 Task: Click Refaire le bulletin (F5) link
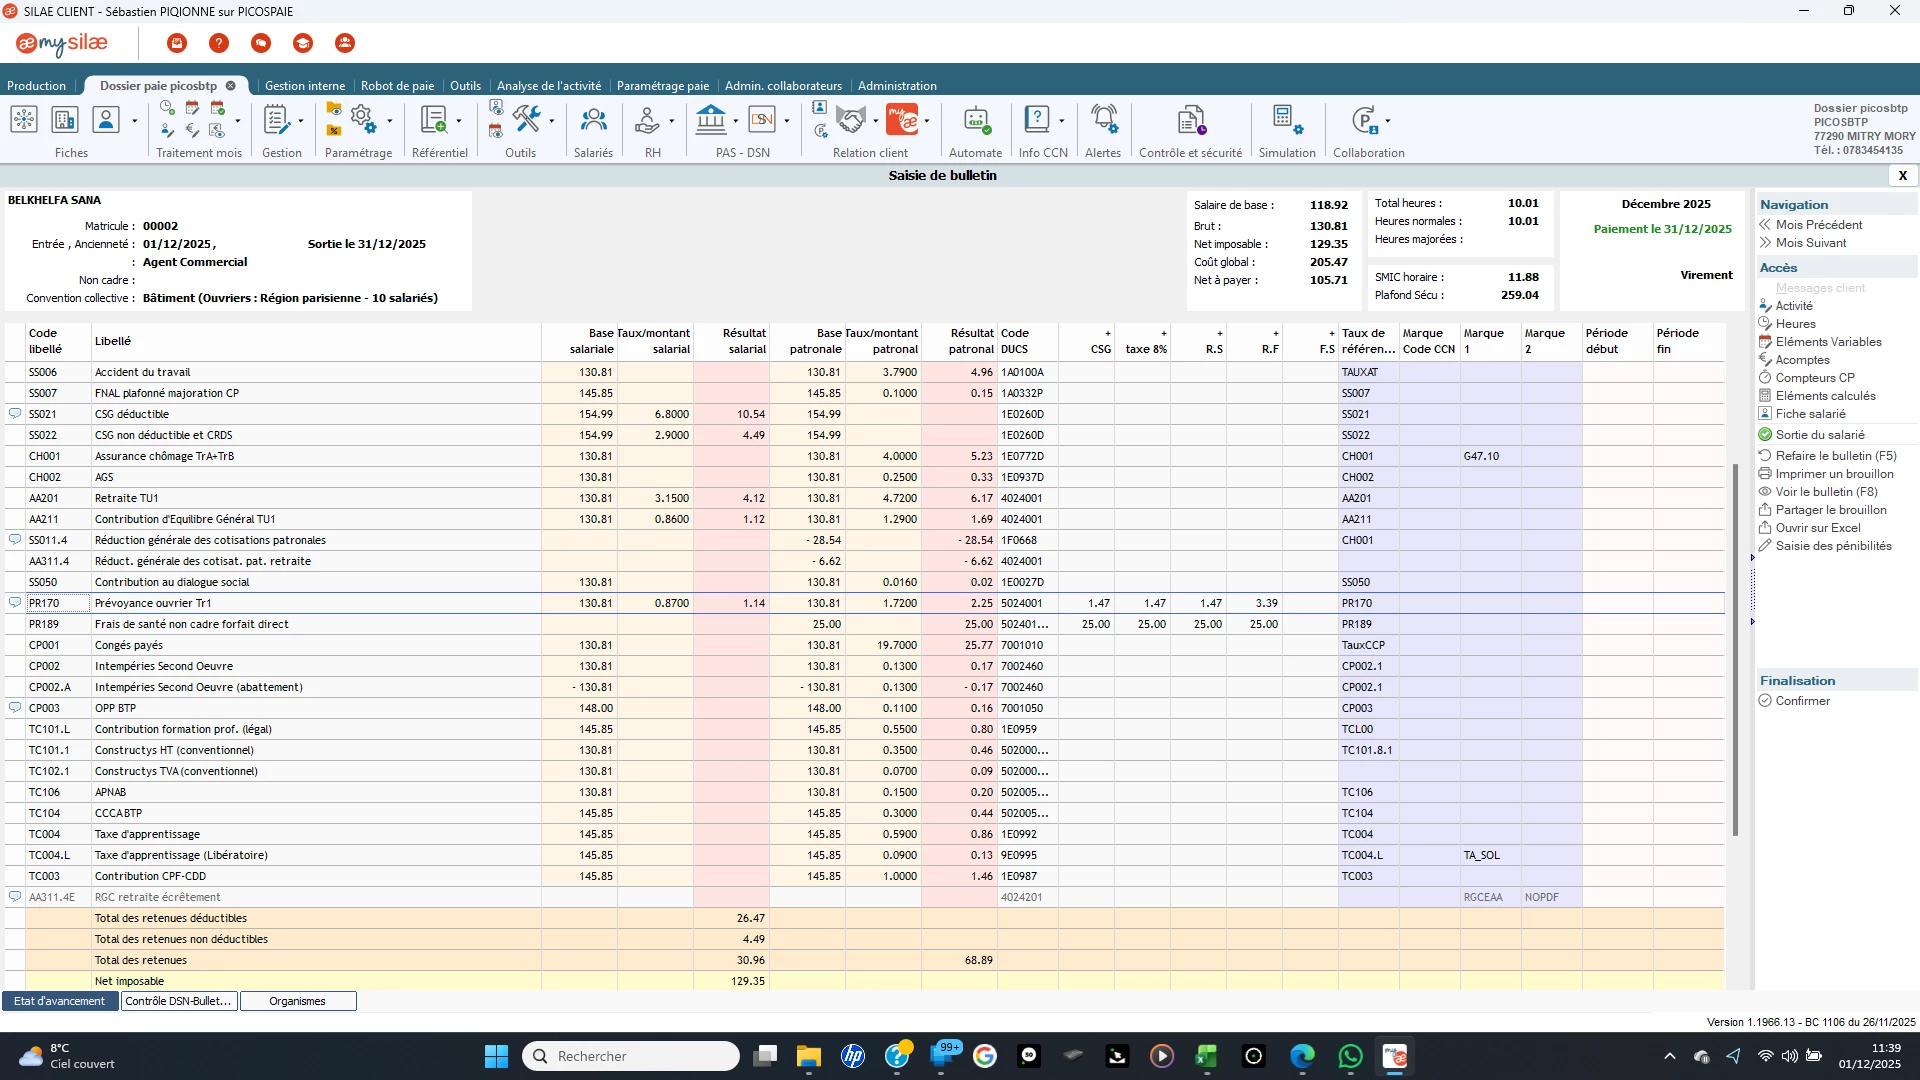[1835, 456]
